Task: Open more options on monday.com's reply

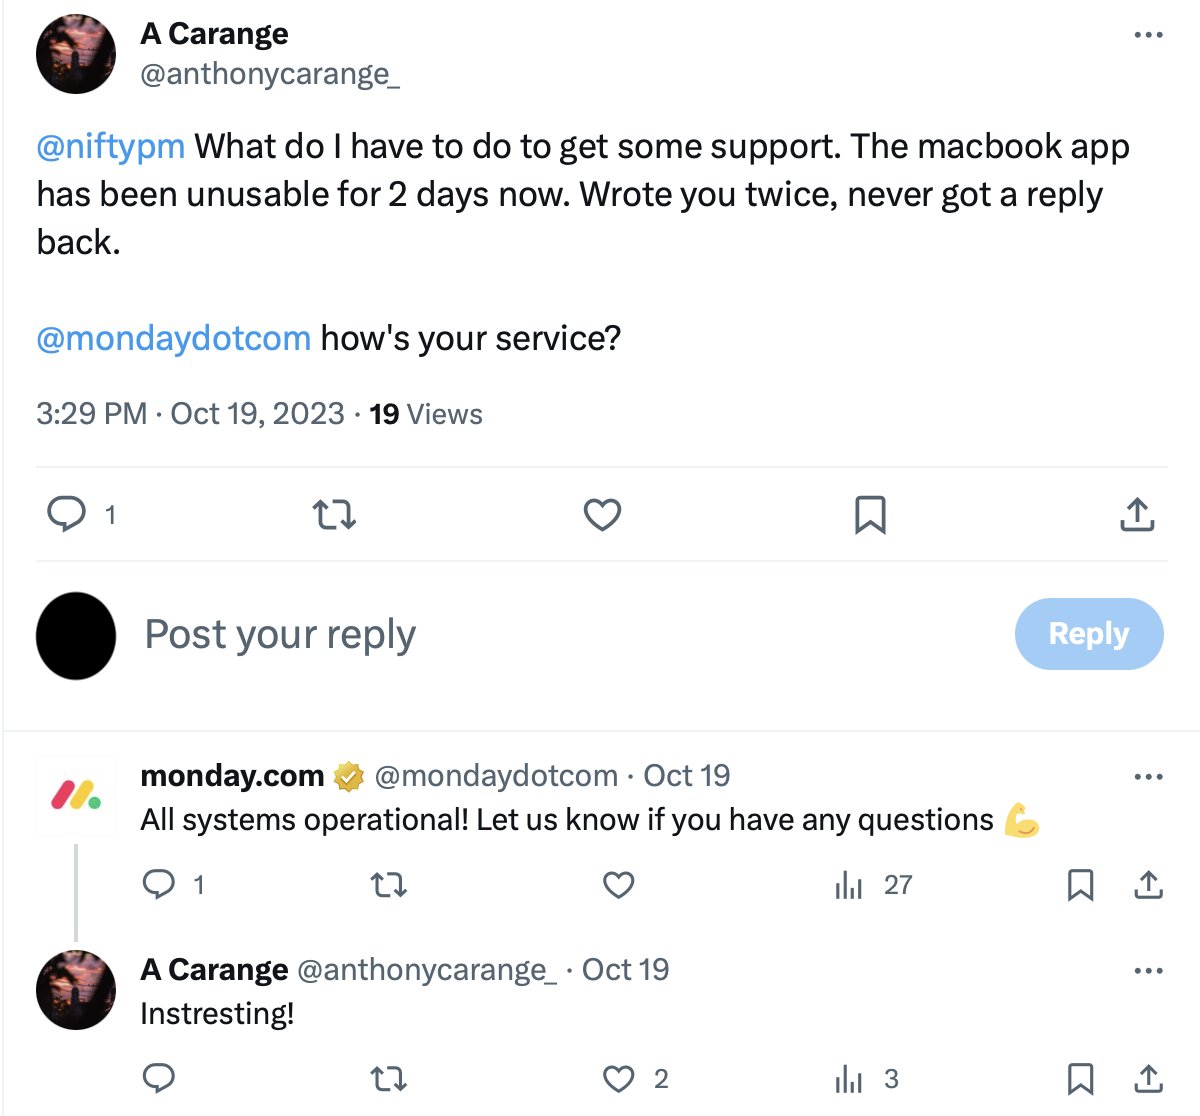Action: (1148, 777)
